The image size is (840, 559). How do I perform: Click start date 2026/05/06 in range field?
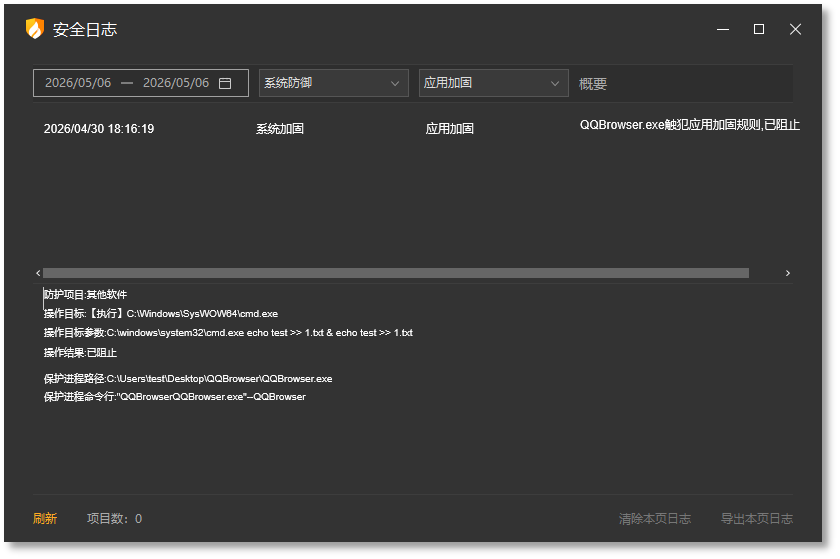tap(78, 83)
